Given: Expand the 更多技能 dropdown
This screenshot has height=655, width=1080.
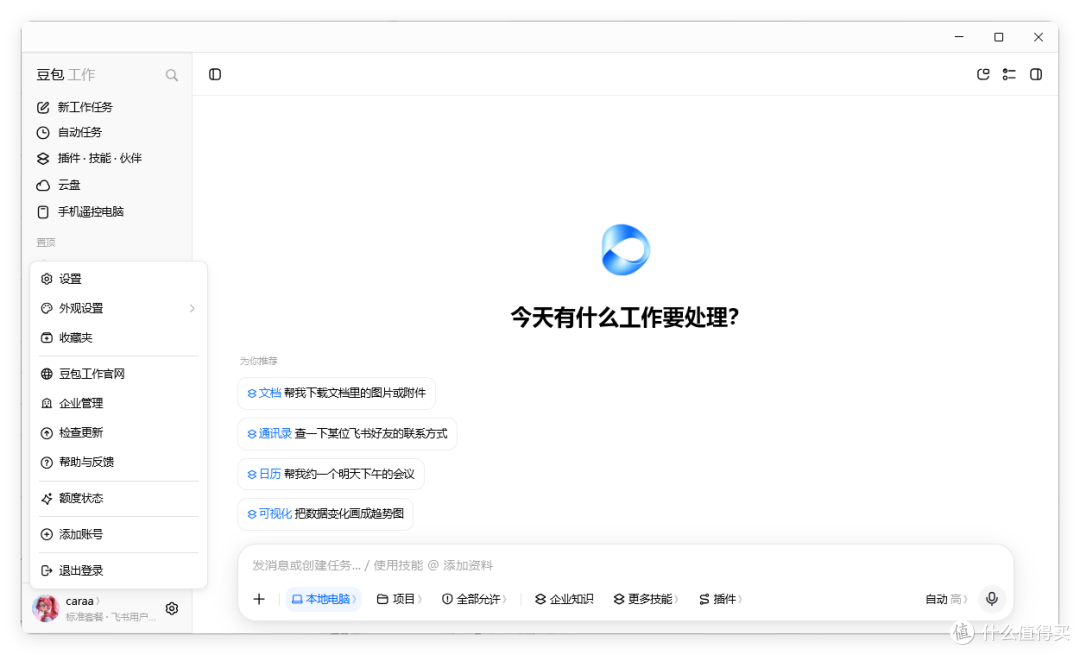Looking at the screenshot, I should pyautogui.click(x=646, y=599).
